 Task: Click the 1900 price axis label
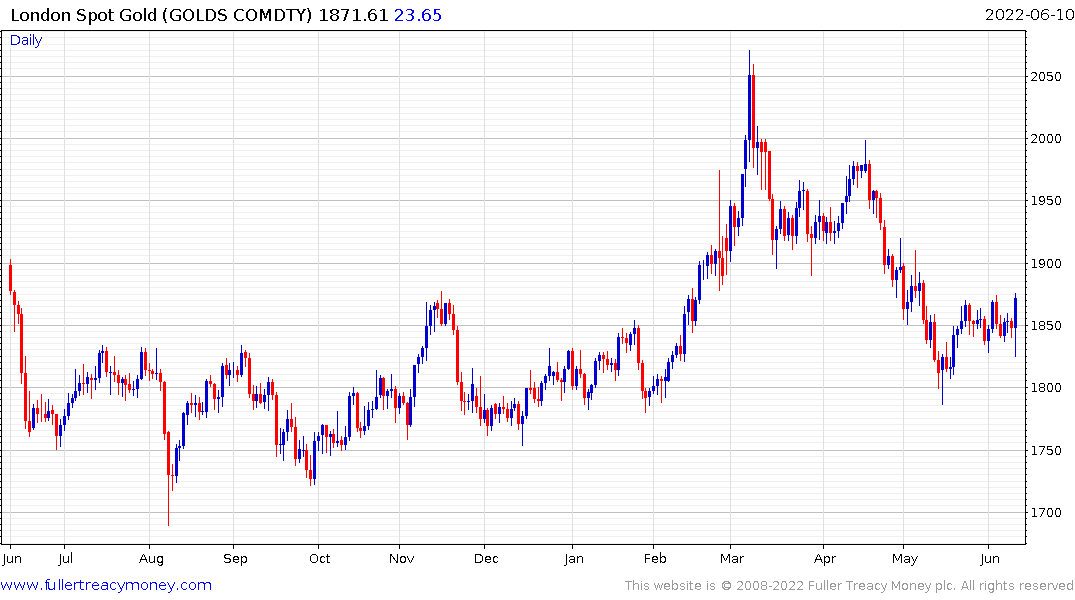point(1046,263)
